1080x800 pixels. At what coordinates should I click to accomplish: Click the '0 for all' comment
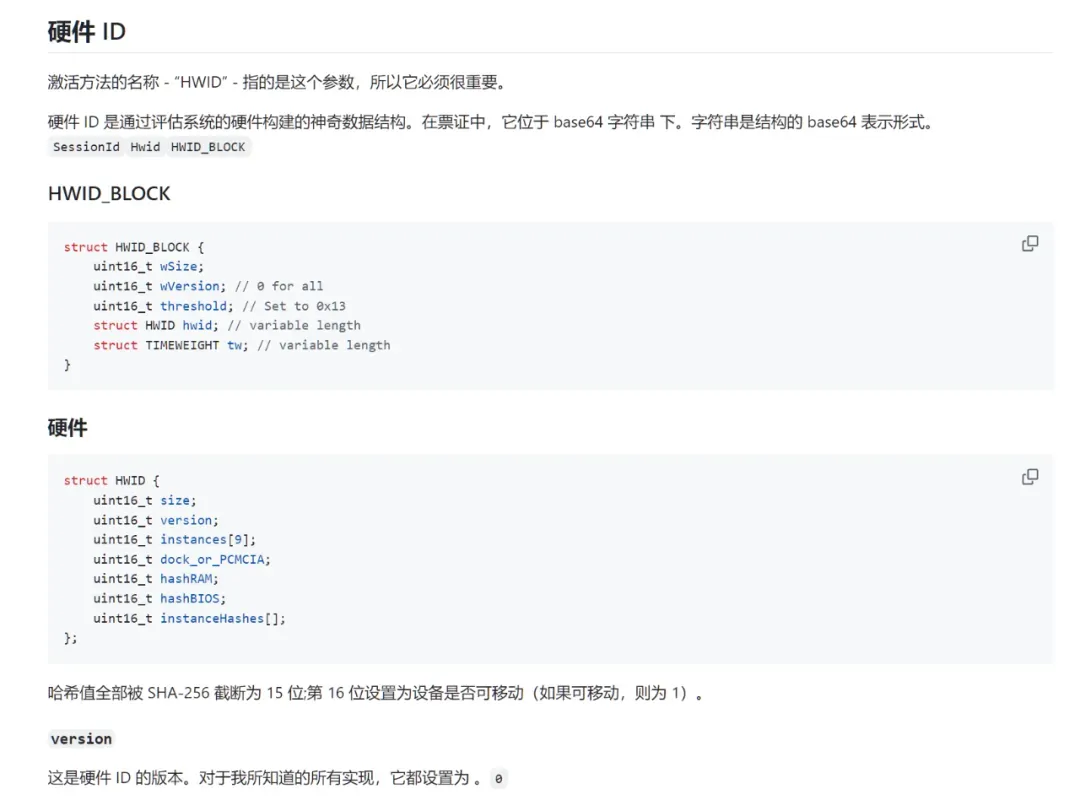click(x=279, y=286)
